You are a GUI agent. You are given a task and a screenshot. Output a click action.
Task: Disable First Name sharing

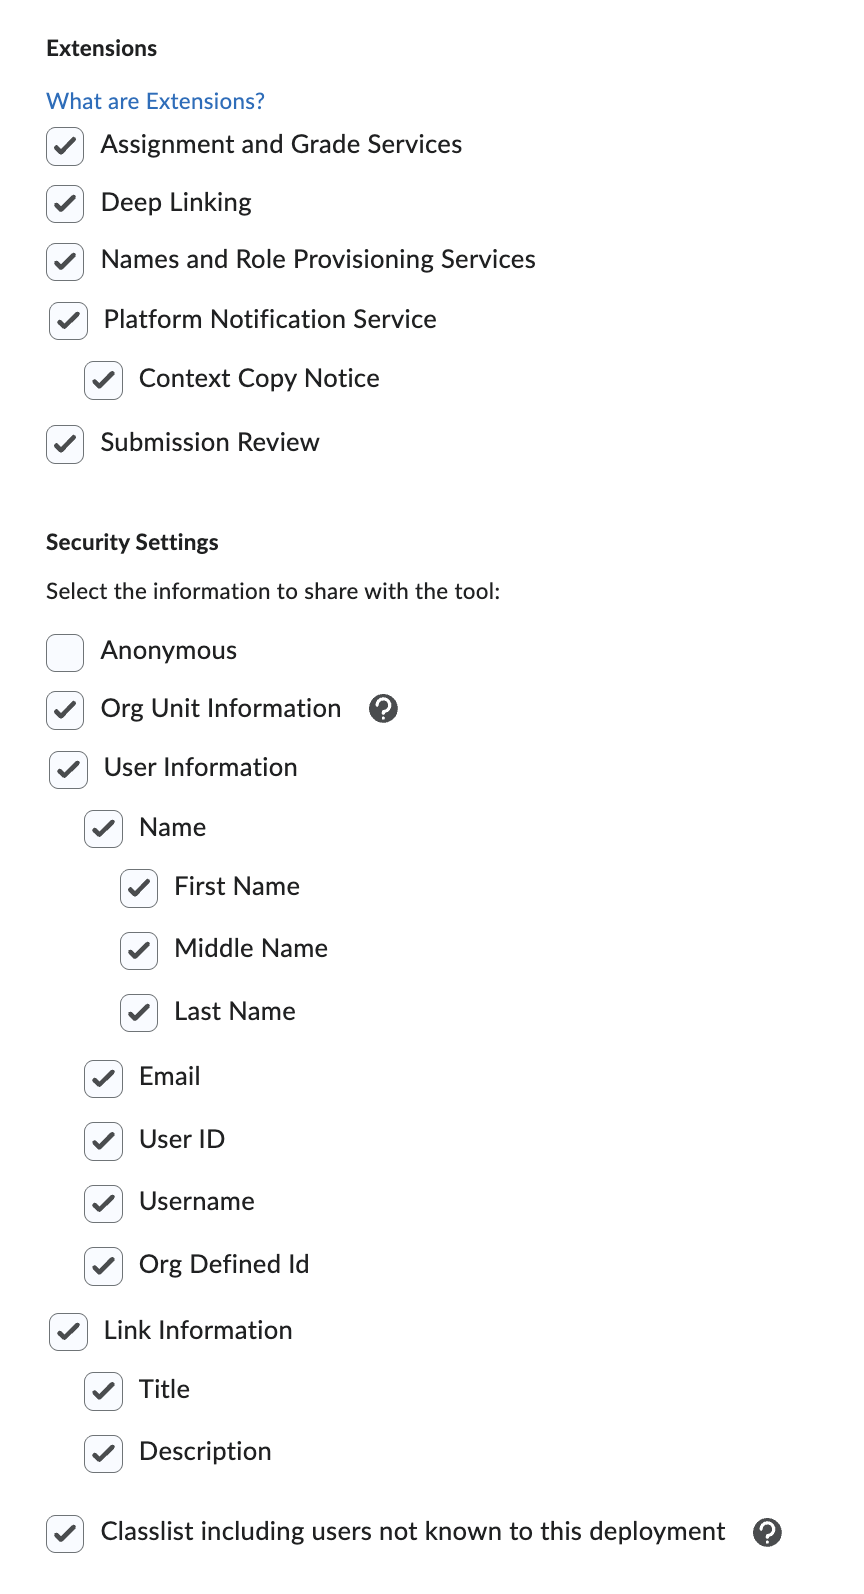point(138,888)
